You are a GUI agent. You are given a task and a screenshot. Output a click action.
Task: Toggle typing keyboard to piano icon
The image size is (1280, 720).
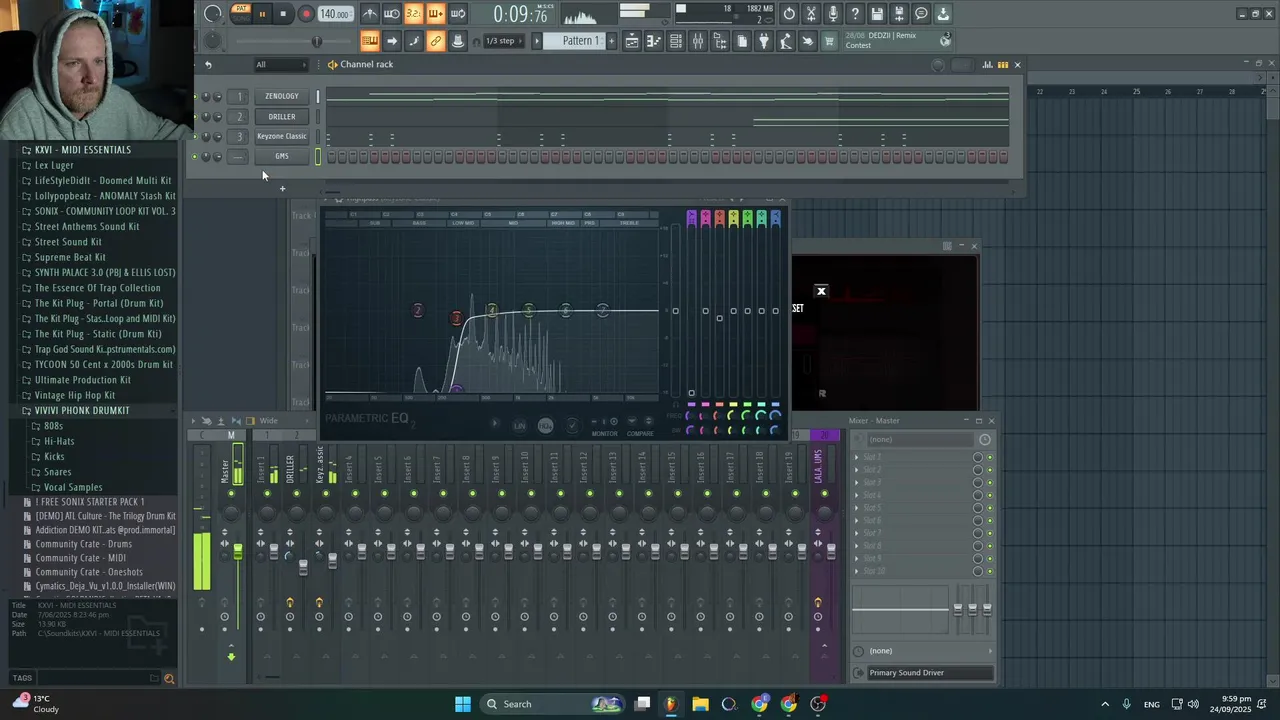pyautogui.click(x=370, y=41)
